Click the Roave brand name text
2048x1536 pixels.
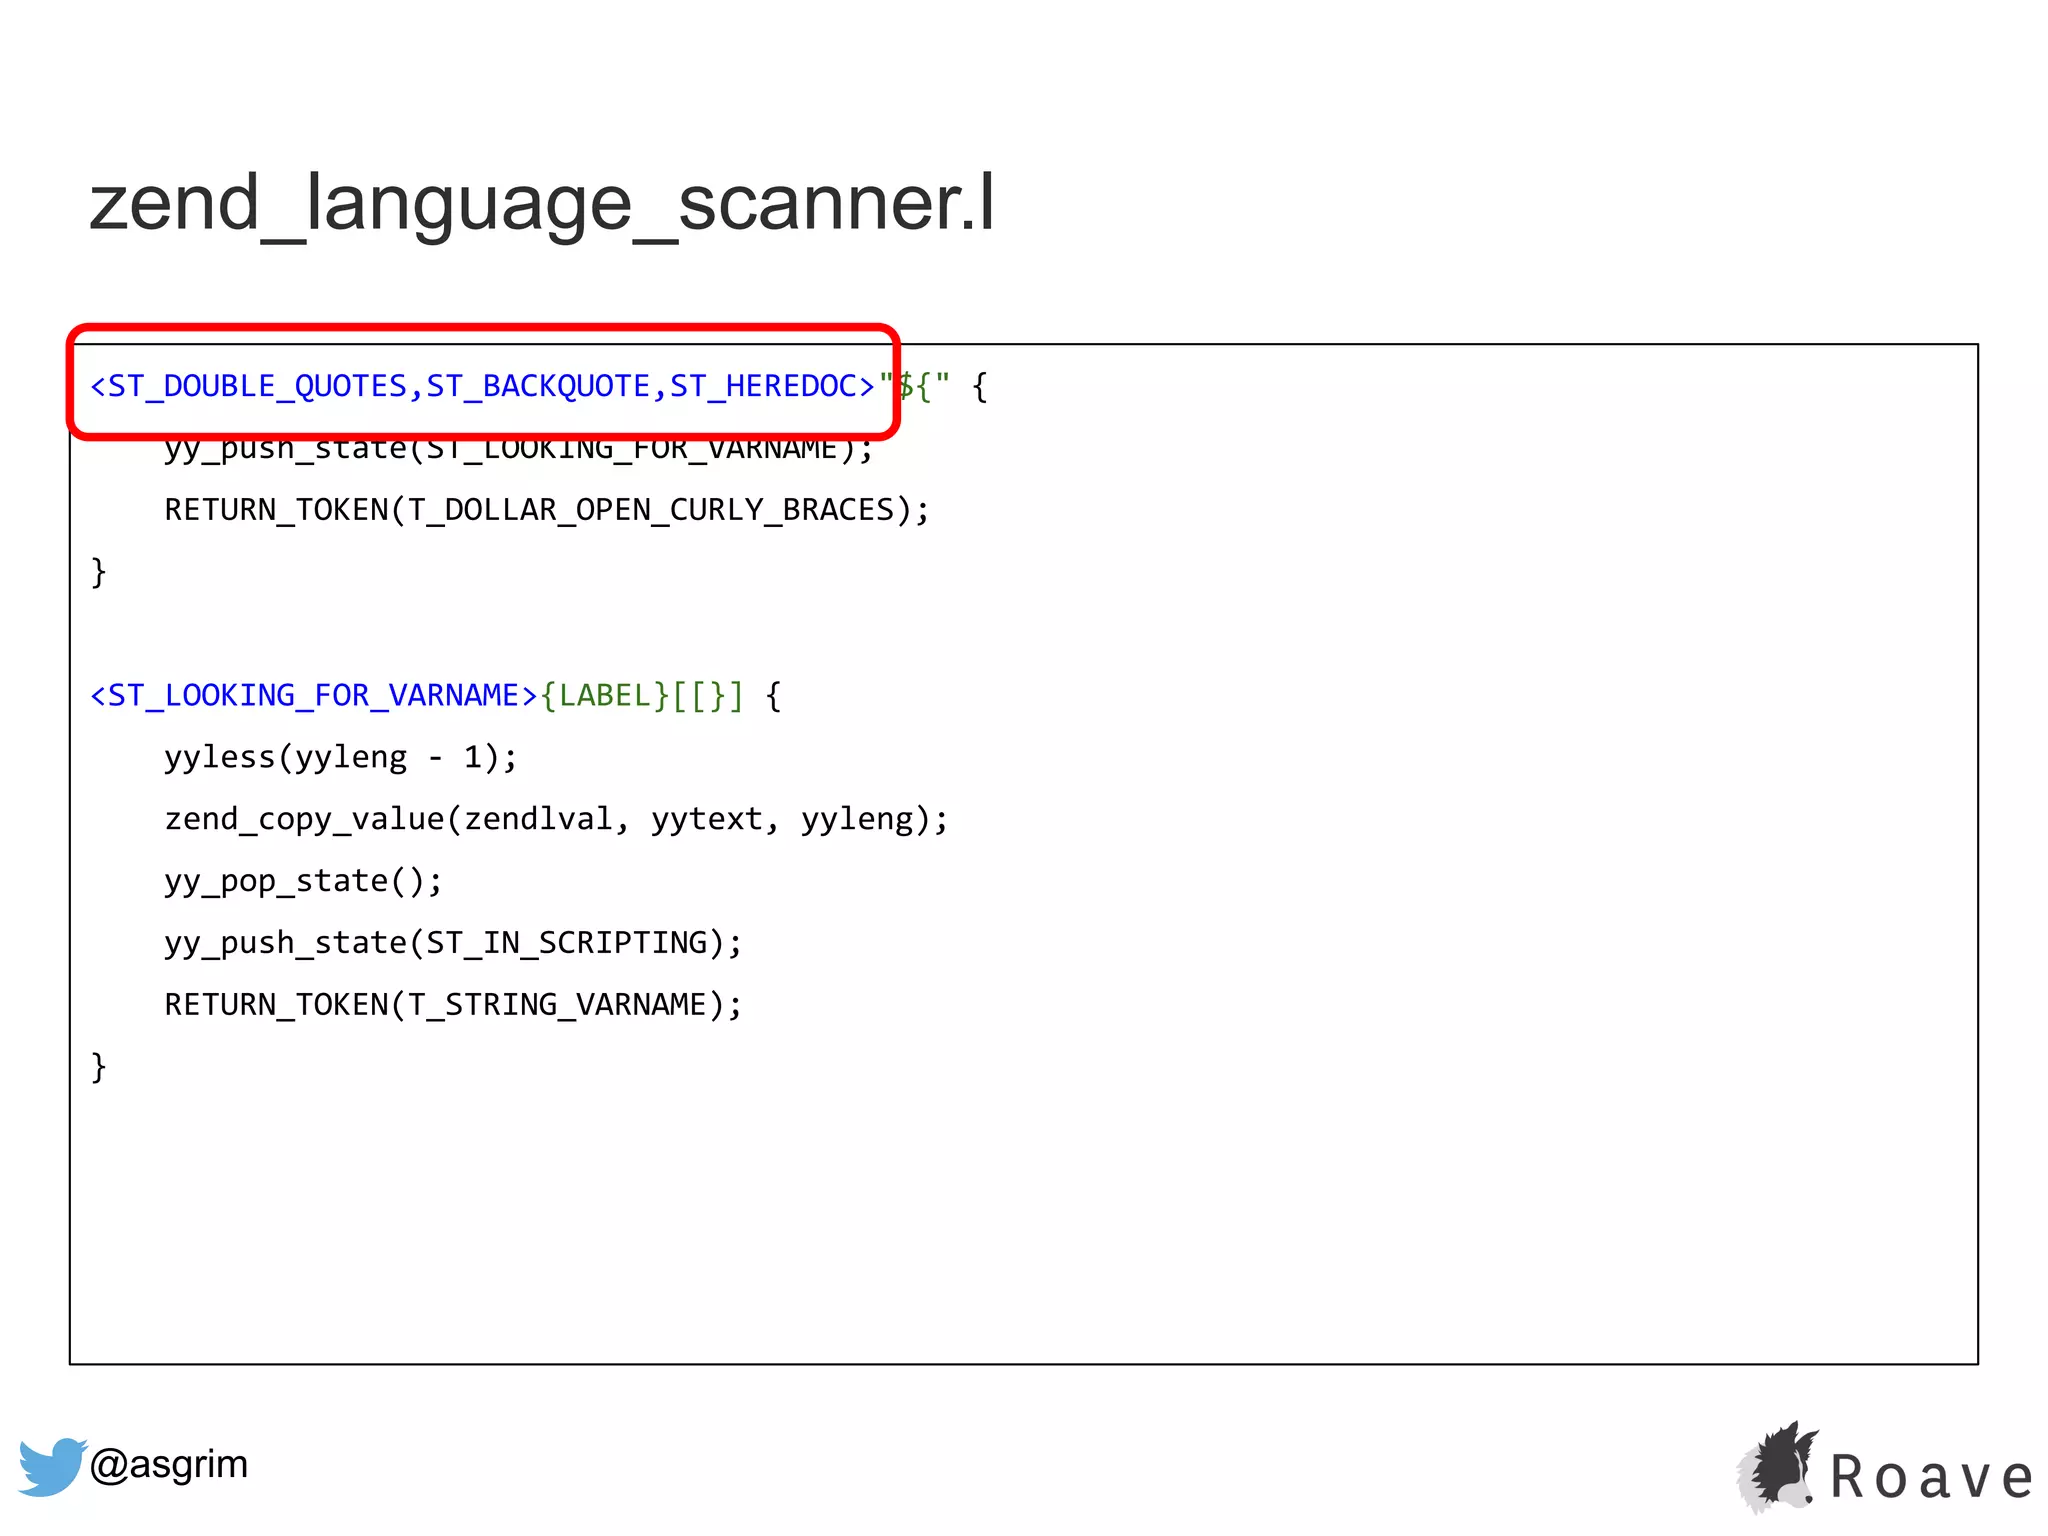tap(1932, 1477)
